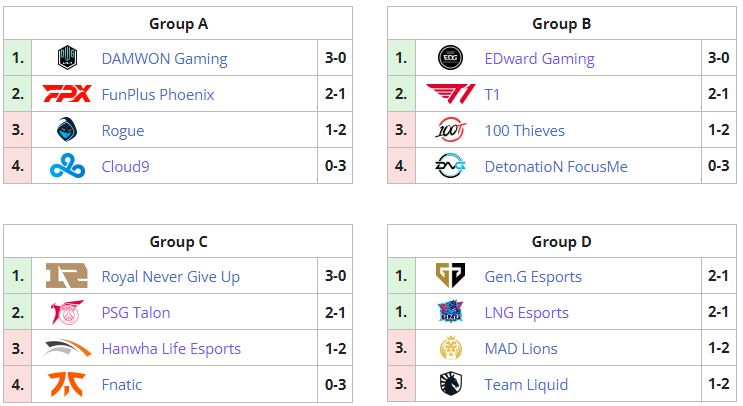Click the Cloud9 logo icon

pos(67,167)
